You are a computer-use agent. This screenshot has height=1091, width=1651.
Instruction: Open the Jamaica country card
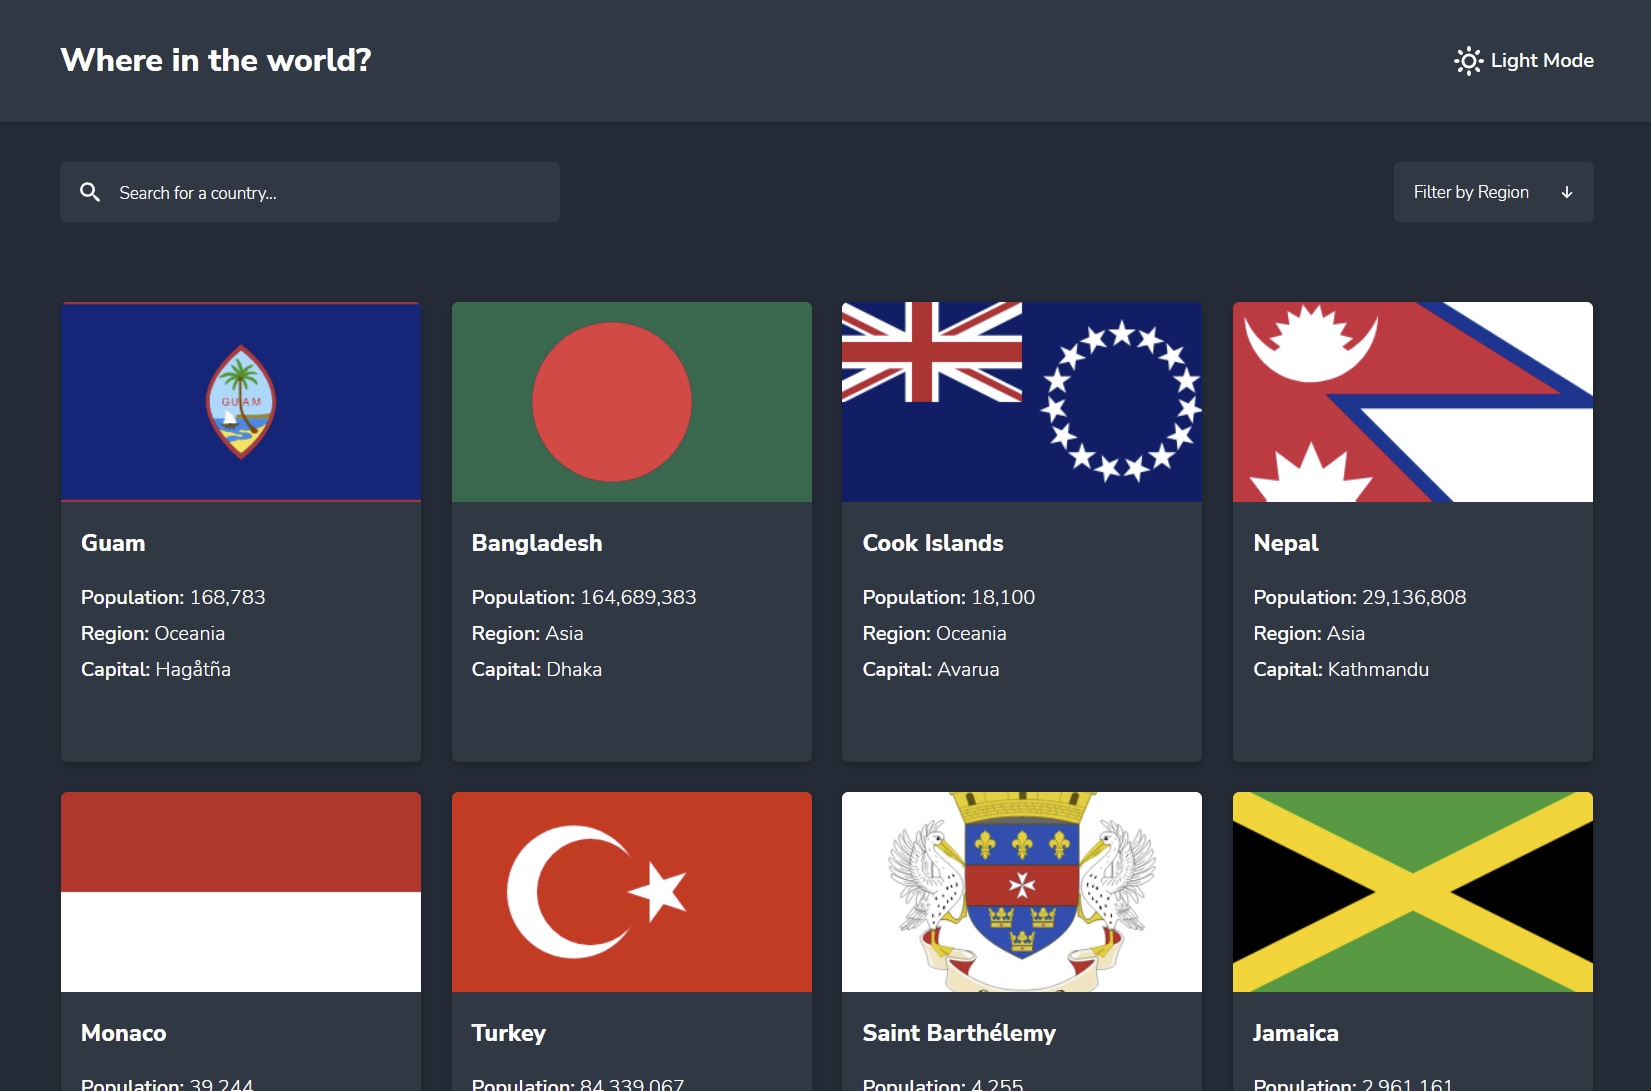click(x=1412, y=940)
